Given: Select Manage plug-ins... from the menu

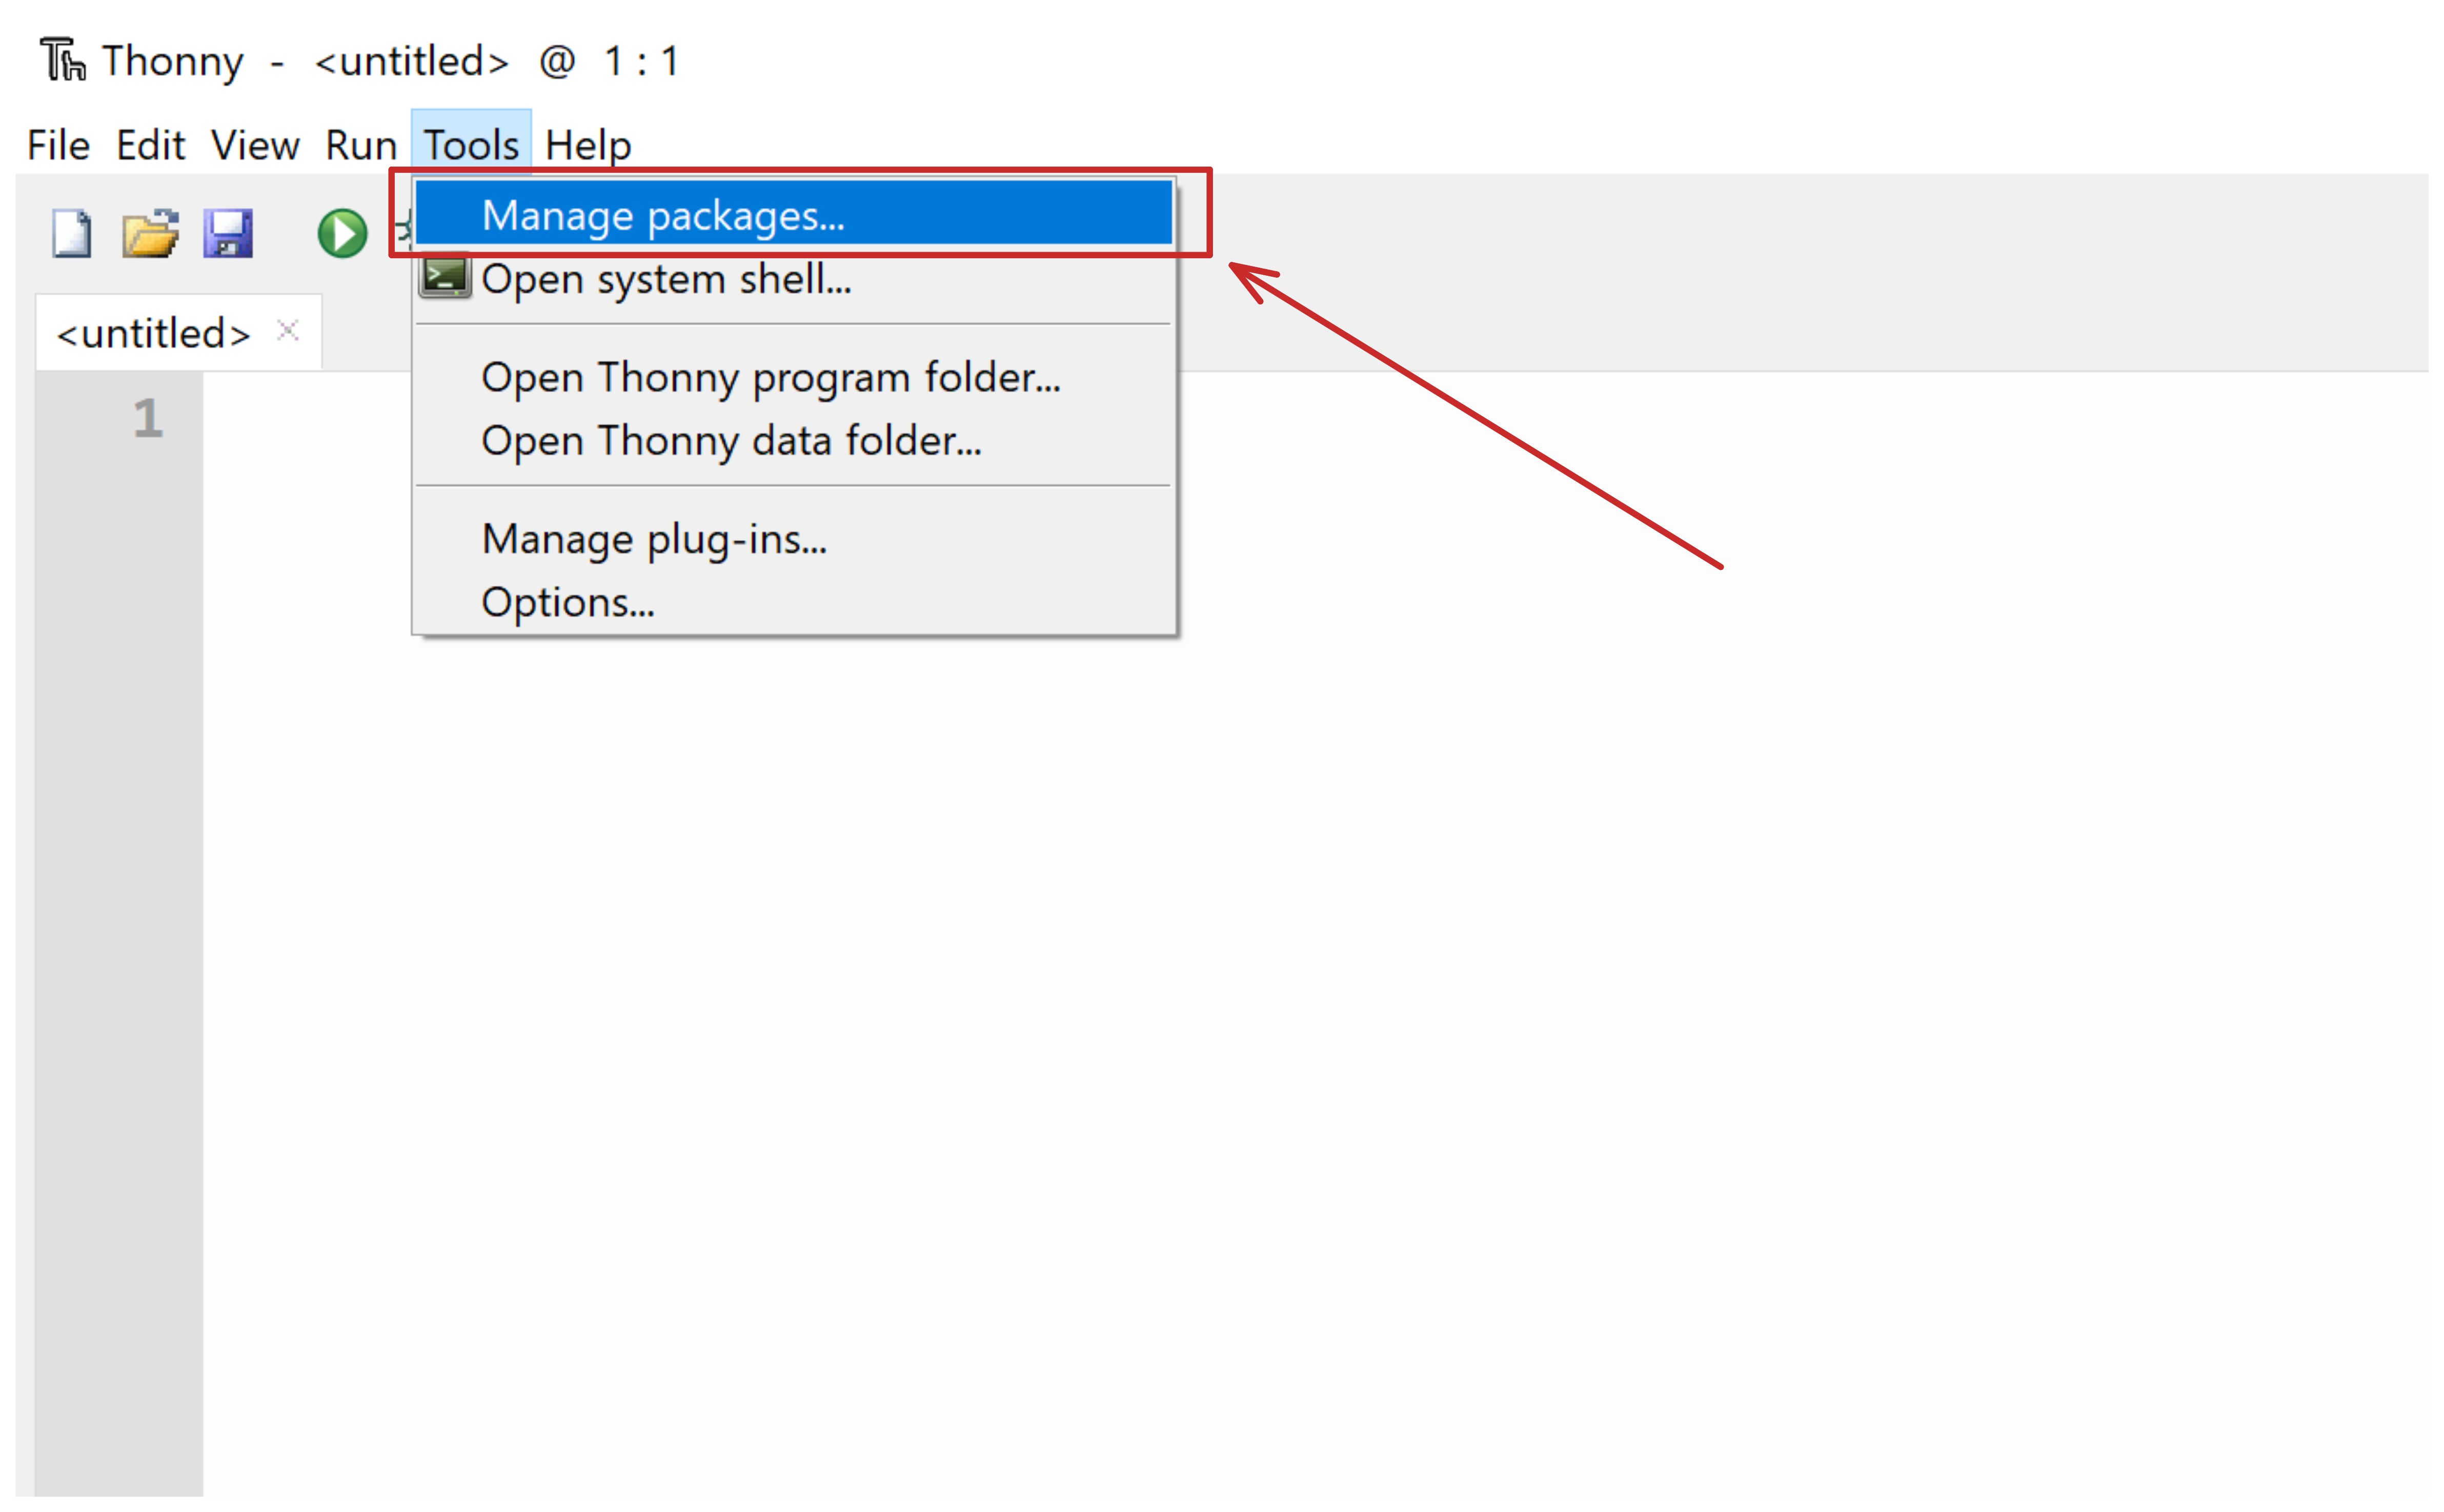Looking at the screenshot, I should tap(794, 539).
